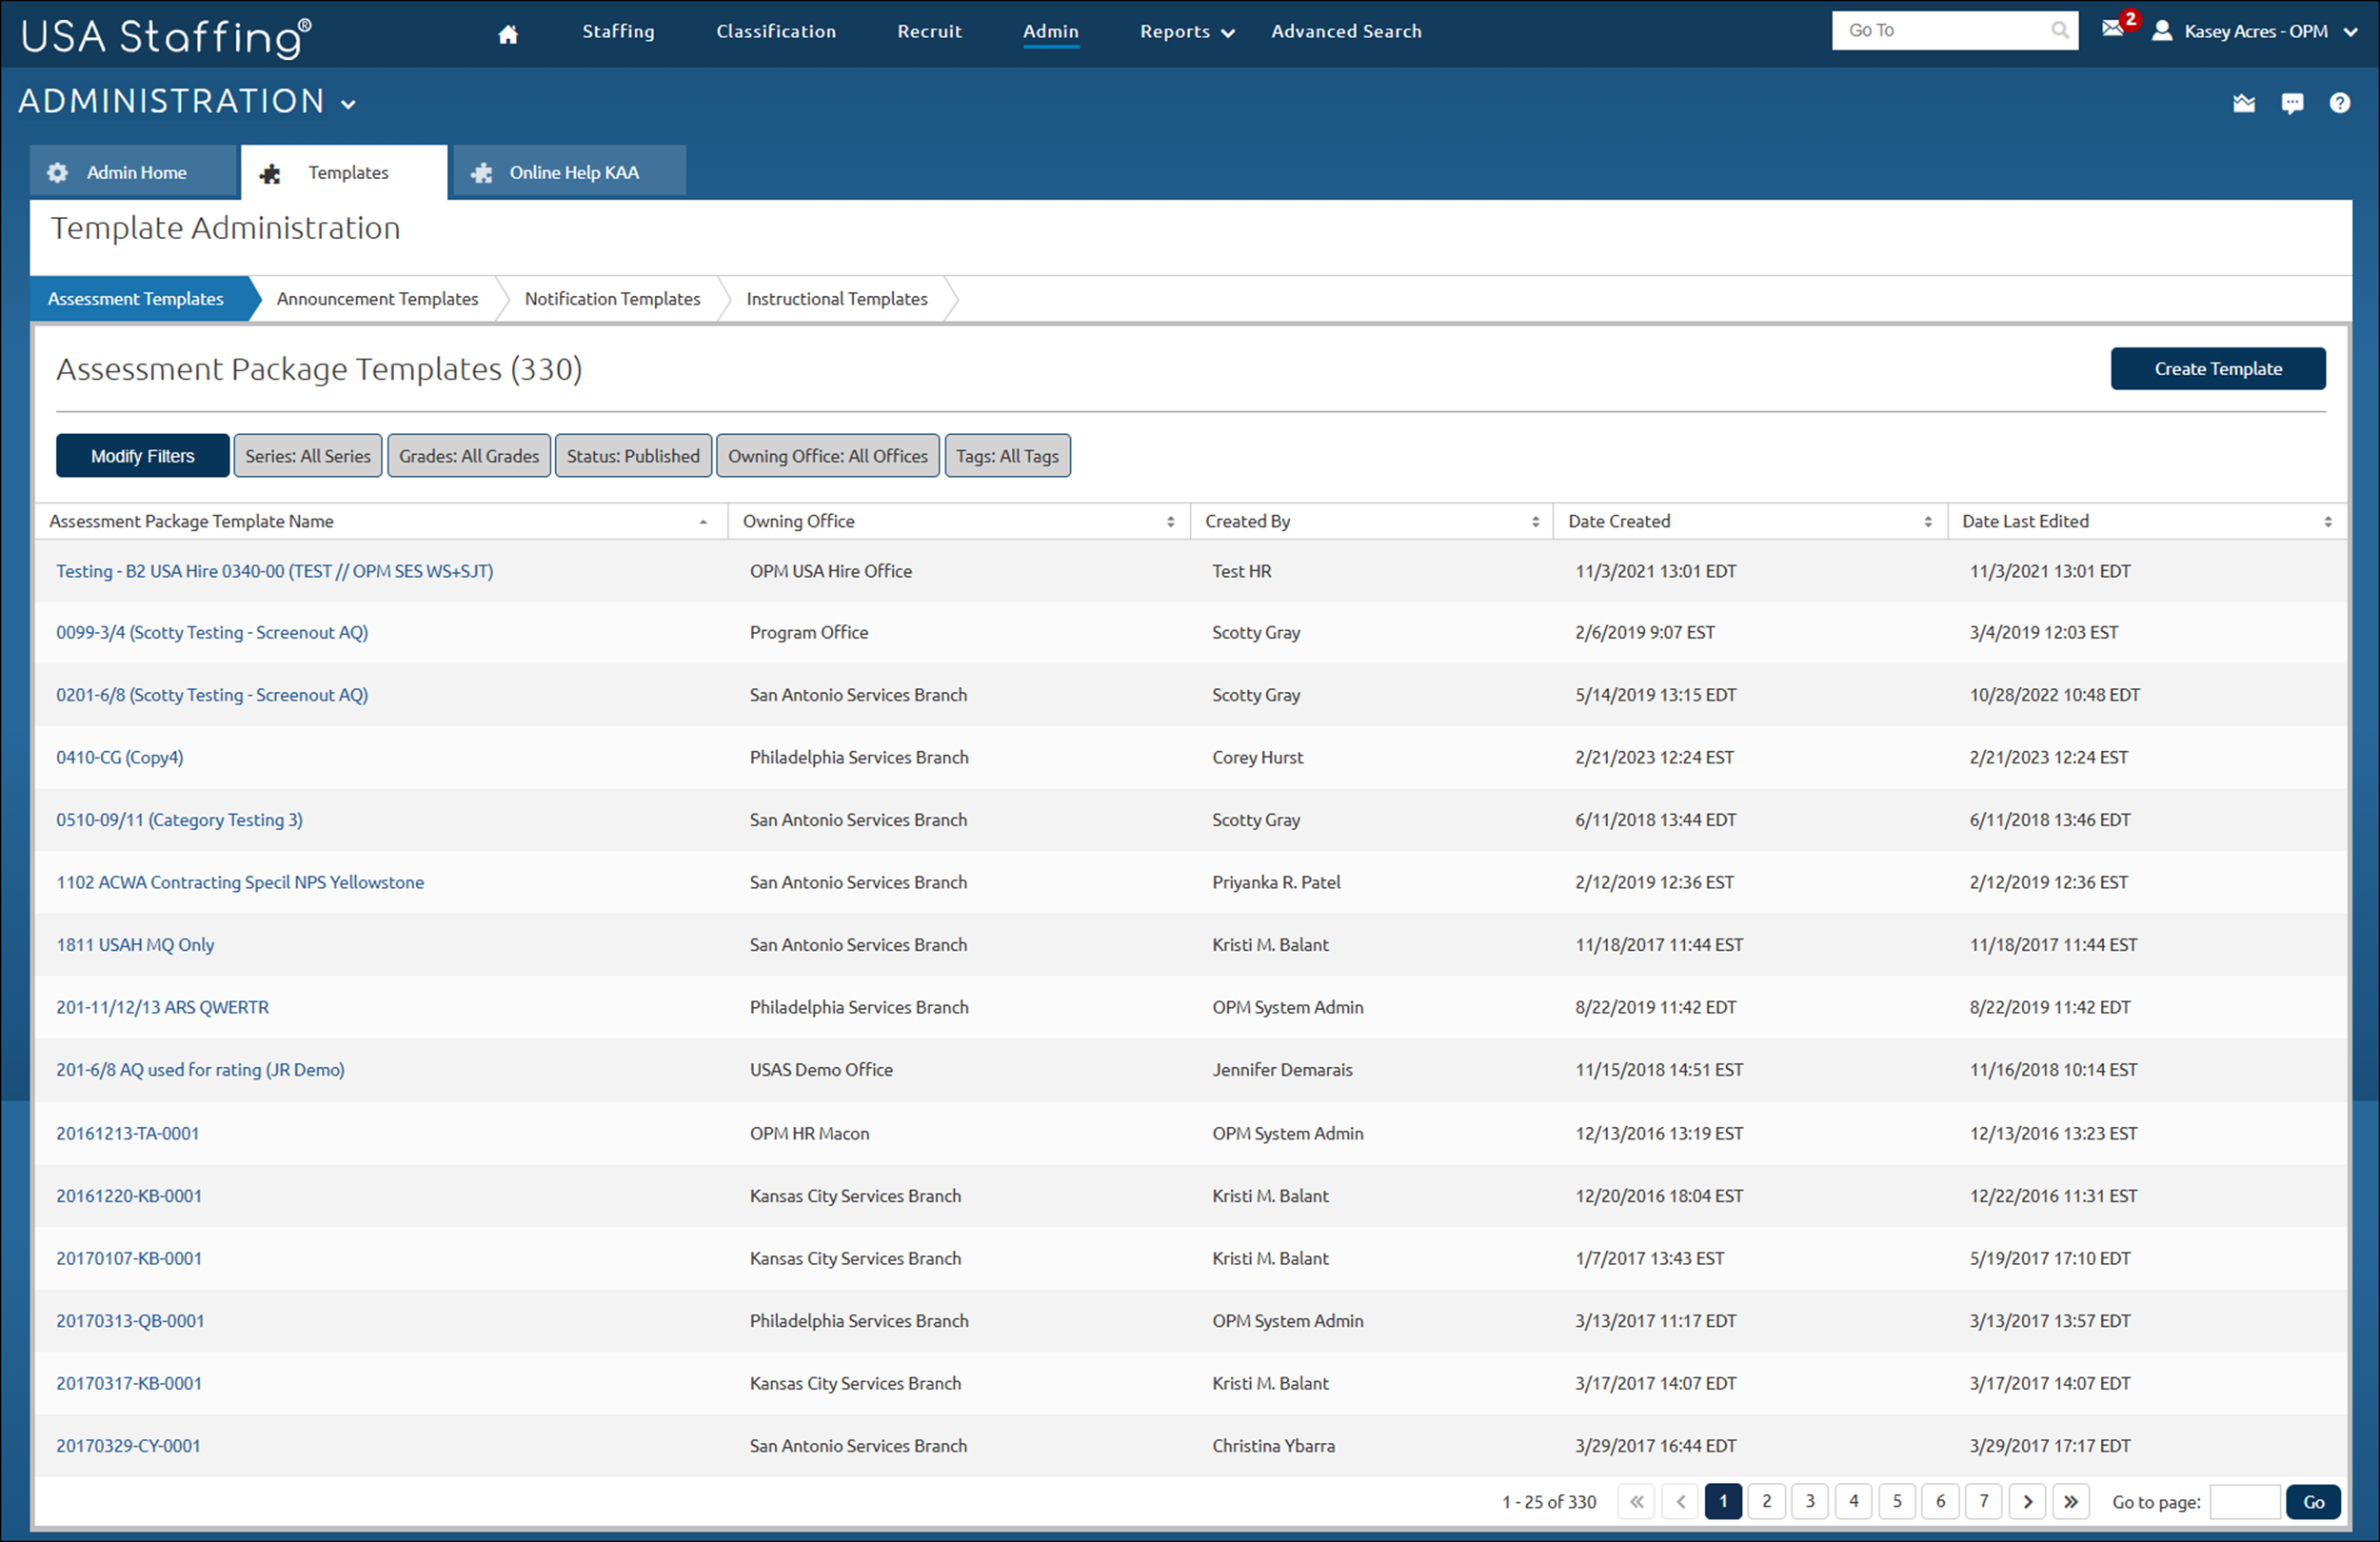The width and height of the screenshot is (2380, 1542).
Task: Expand the Kasey Acres account dropdown
Action: coord(2352,31)
